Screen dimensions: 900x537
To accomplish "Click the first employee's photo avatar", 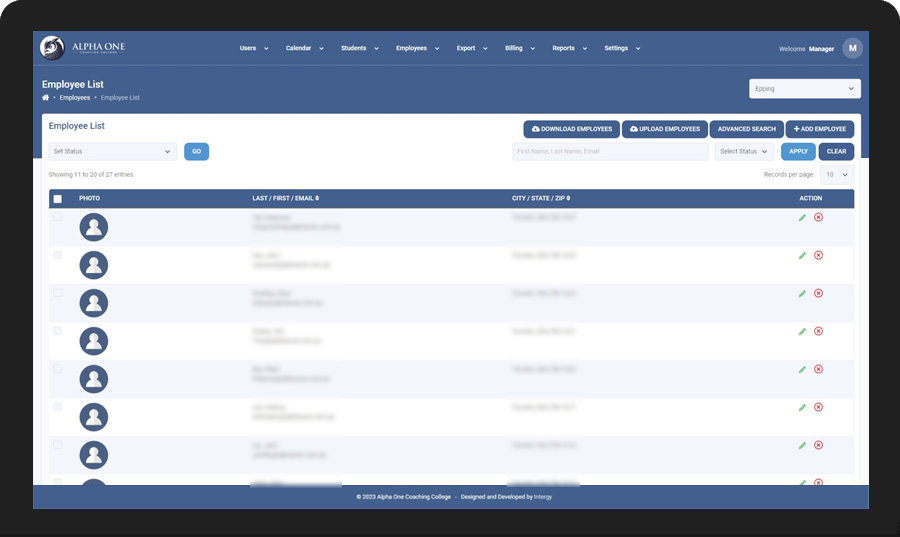I will 94,227.
